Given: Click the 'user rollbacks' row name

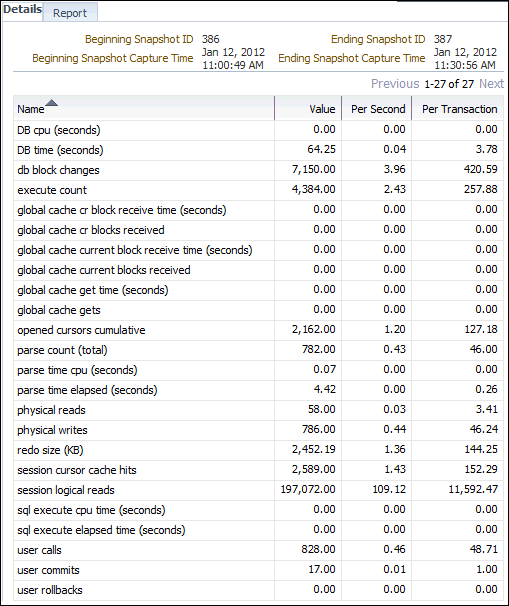Looking at the screenshot, I should [x=50, y=591].
